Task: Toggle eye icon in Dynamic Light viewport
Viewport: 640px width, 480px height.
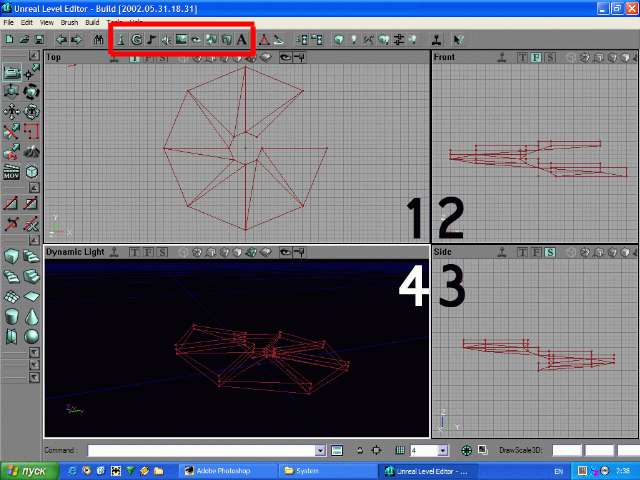Action: point(285,252)
